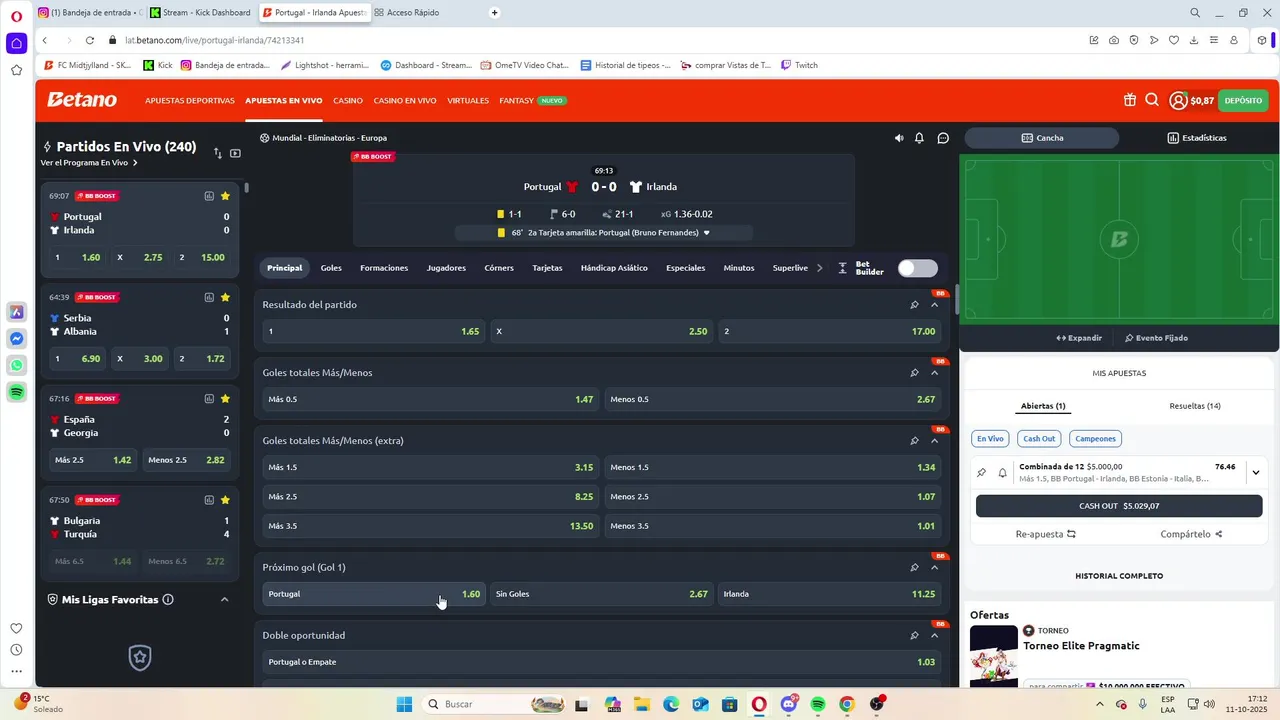The height and width of the screenshot is (720, 1280).
Task: Open info about Mis Ligas Favoritas
Action: [168, 600]
